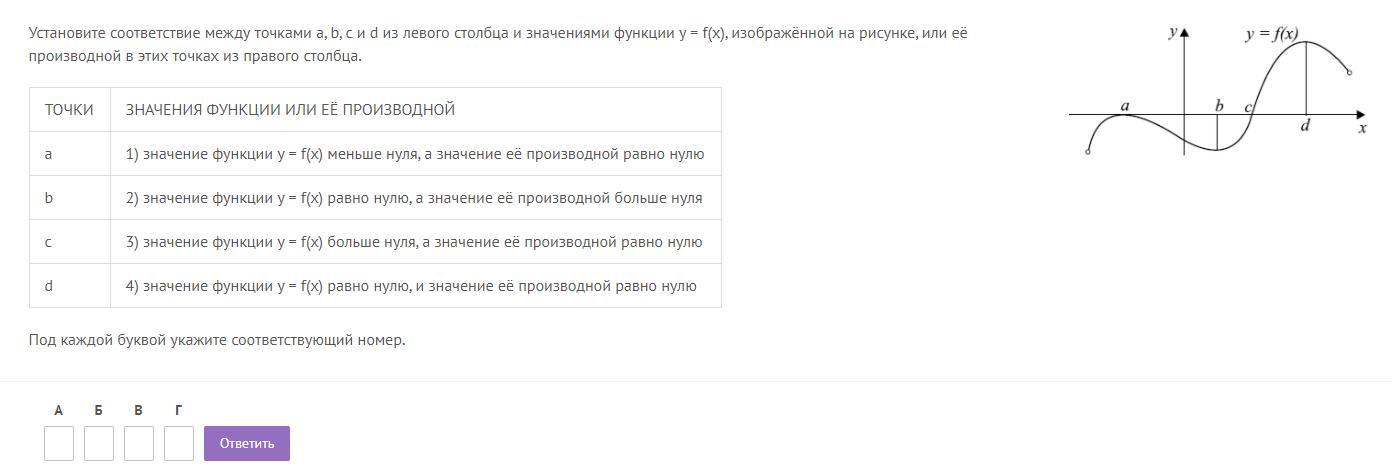
Task: Click option 2 text about positive derivative
Action: (x=414, y=198)
